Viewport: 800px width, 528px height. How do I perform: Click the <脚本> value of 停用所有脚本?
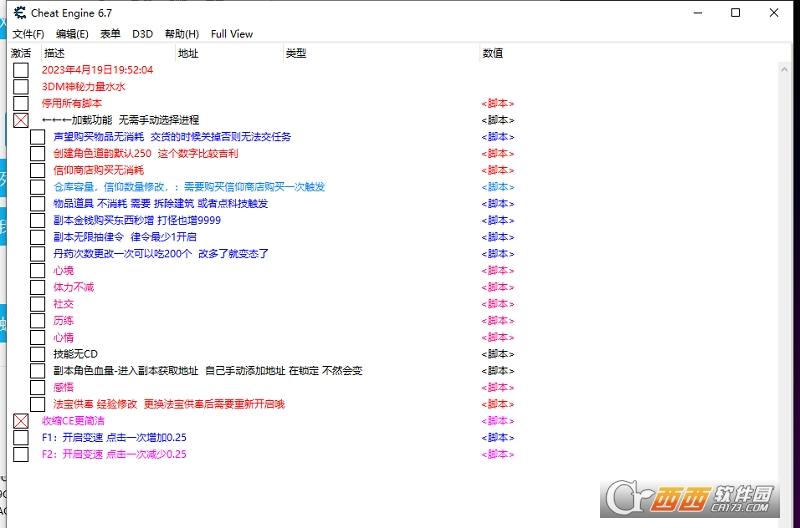497,104
